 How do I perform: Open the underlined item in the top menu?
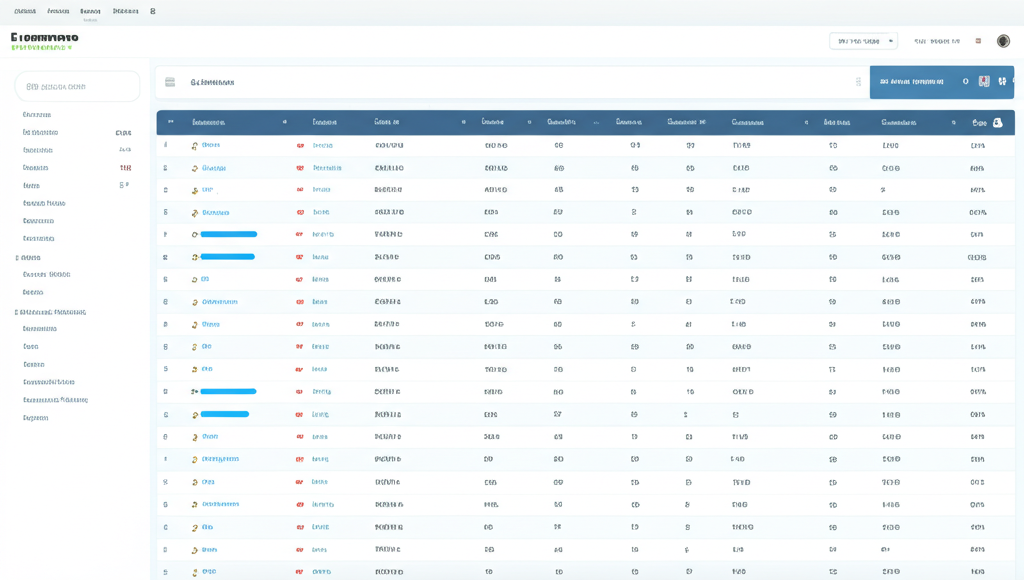[x=90, y=12]
